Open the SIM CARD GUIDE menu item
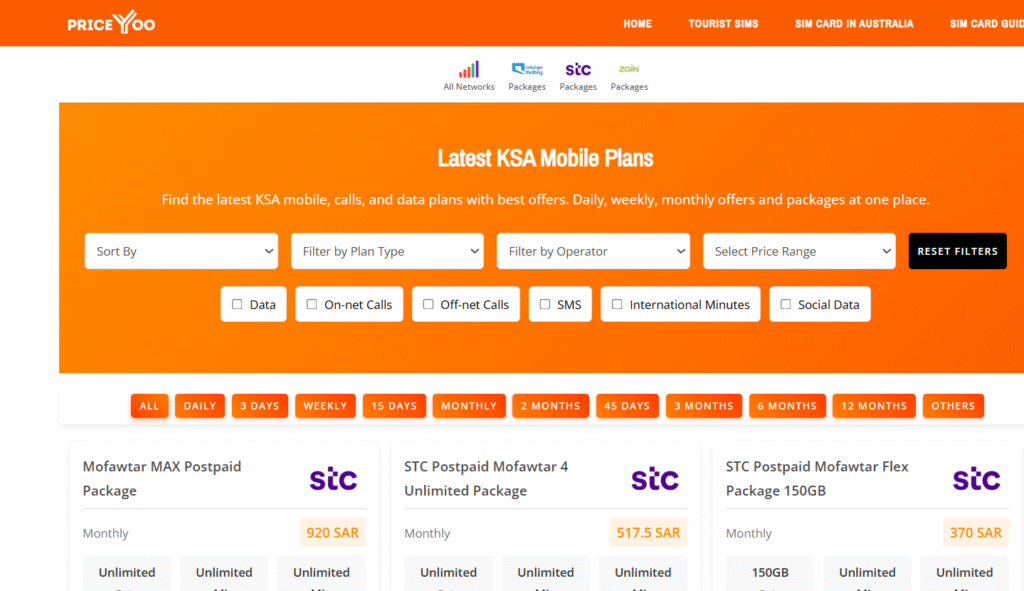1024x591 pixels. 987,24
